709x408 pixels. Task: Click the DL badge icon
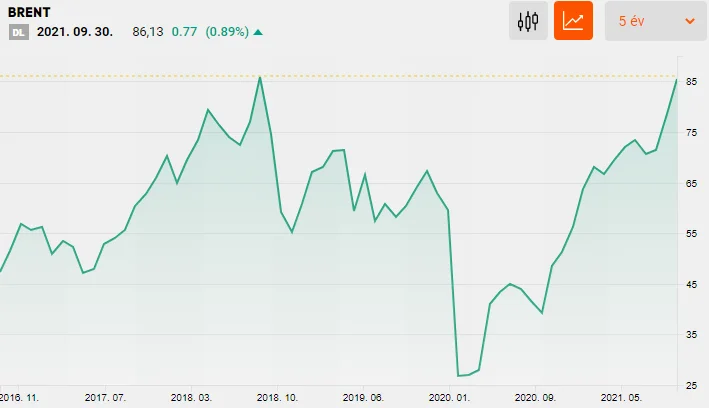tap(19, 32)
